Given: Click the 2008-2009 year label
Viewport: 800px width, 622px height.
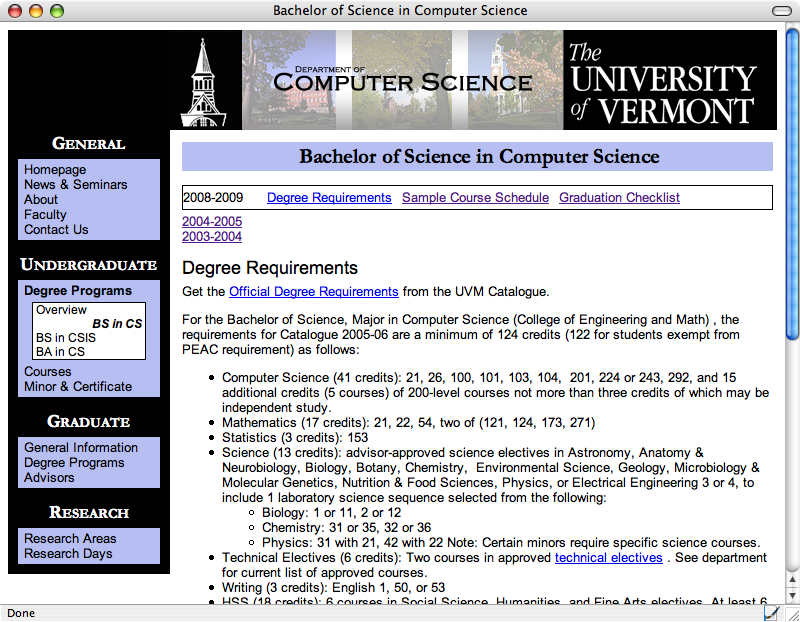Looking at the screenshot, I should tap(213, 197).
